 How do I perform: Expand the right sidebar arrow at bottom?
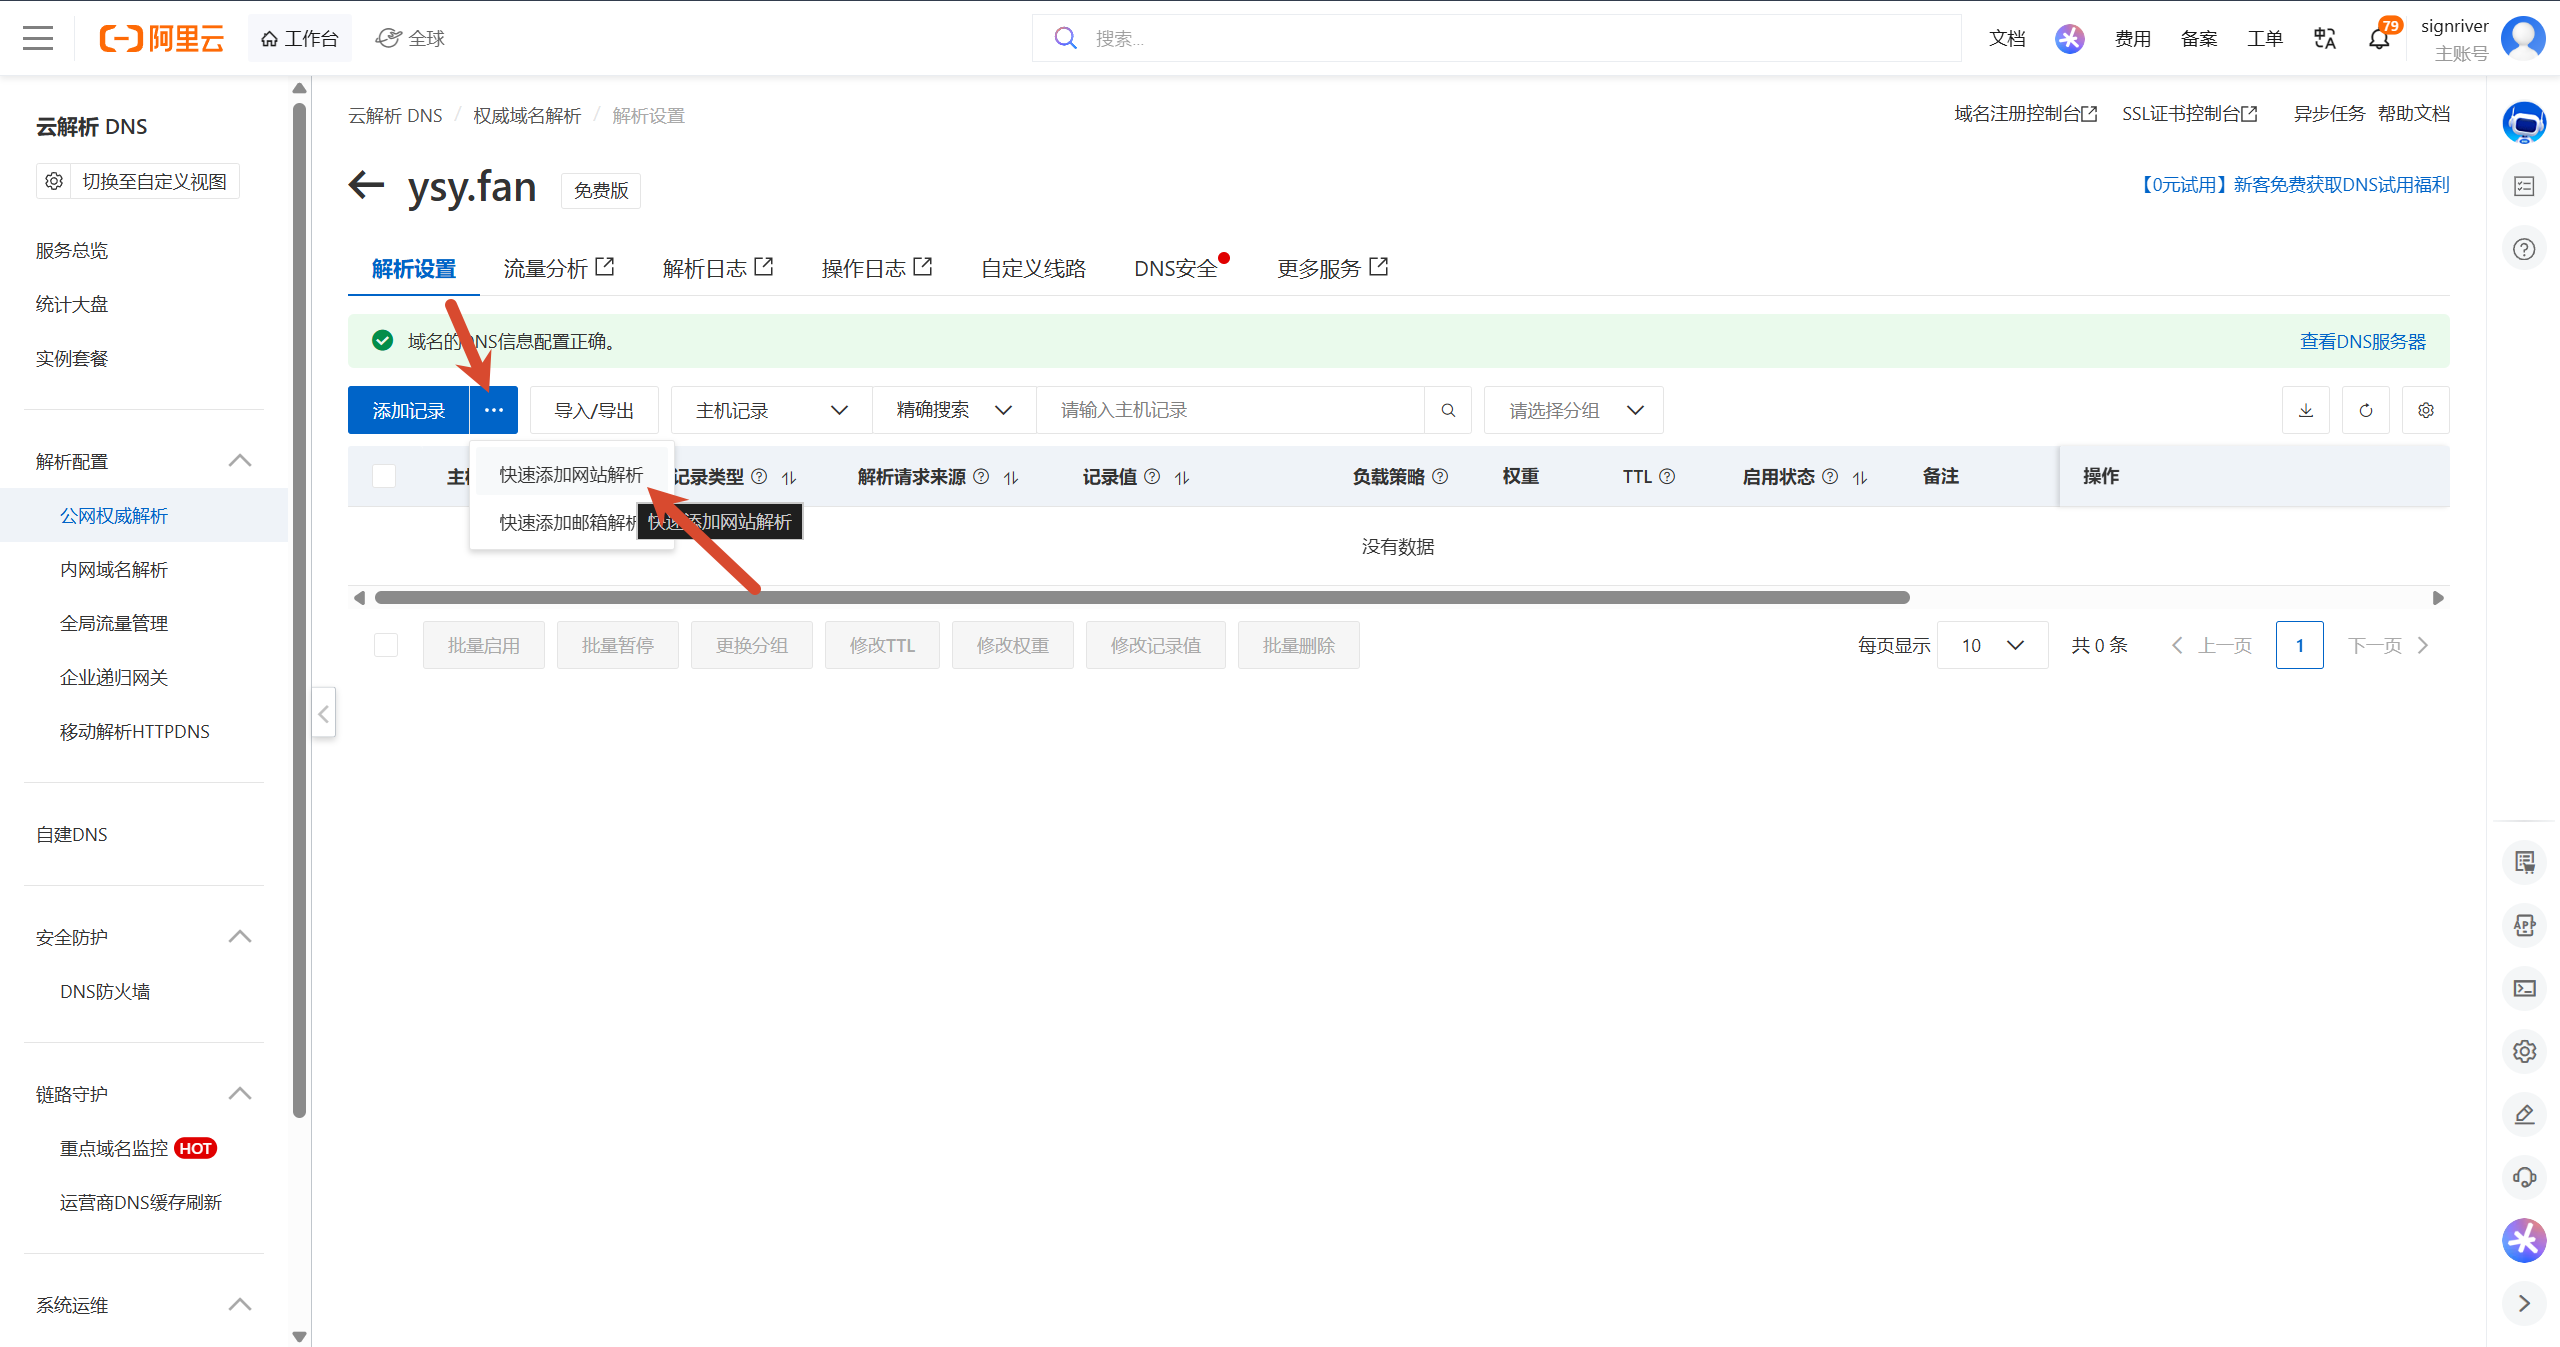[2524, 1303]
